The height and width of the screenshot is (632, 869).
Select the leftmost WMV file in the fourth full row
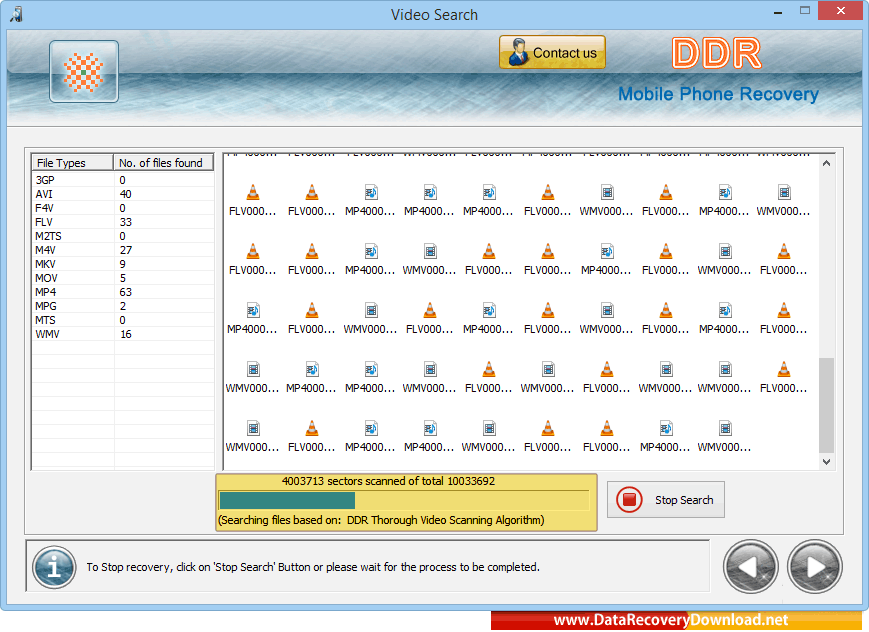point(253,378)
